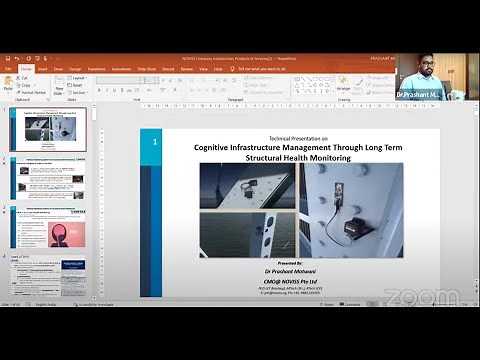This screenshot has height=360, width=480.
Task: Open the Clipboard dialog launcher
Action: point(48,100)
